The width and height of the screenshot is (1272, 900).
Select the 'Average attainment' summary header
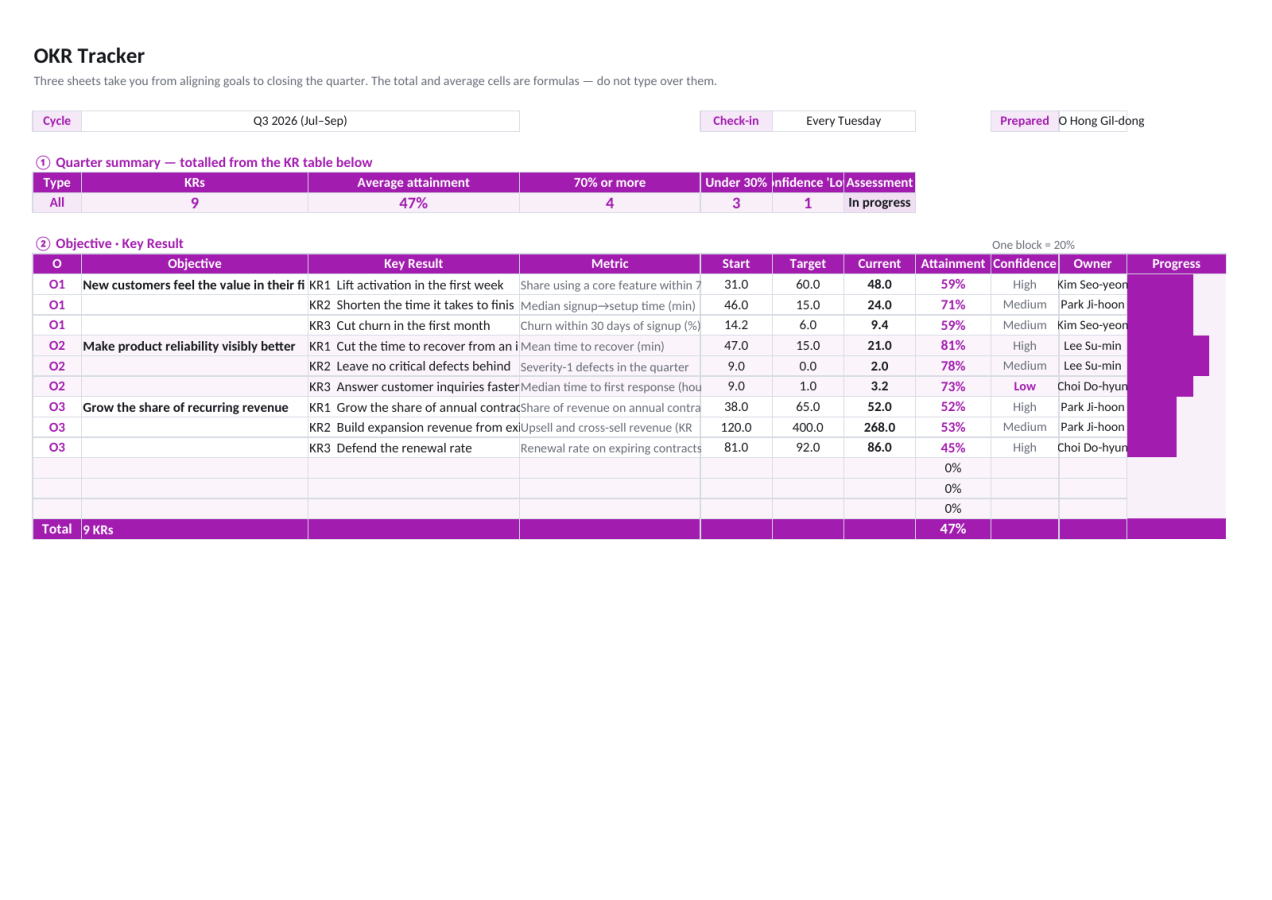pyautogui.click(x=413, y=183)
